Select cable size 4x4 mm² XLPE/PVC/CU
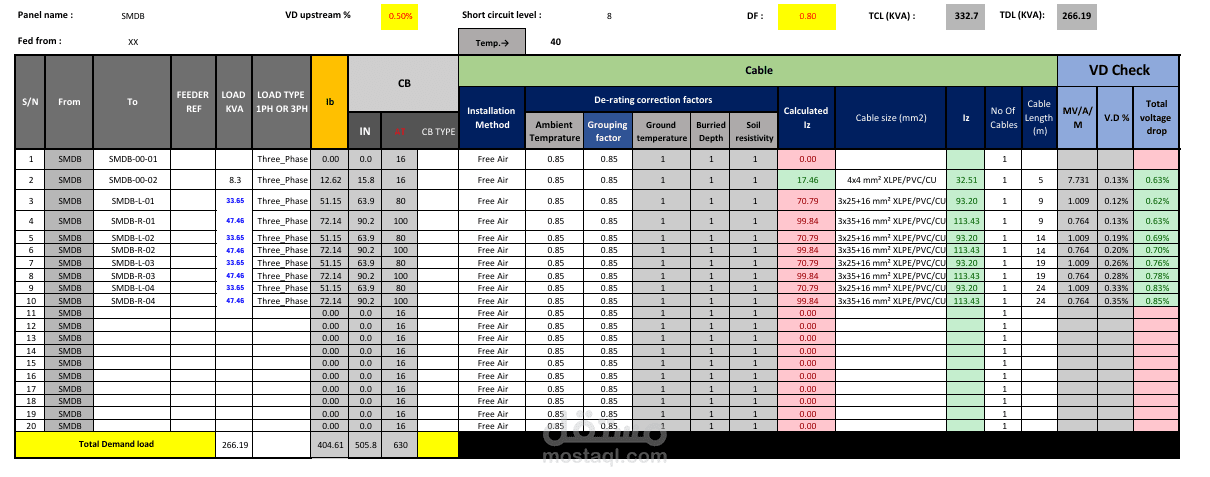The image size is (1210, 477). click(890, 180)
